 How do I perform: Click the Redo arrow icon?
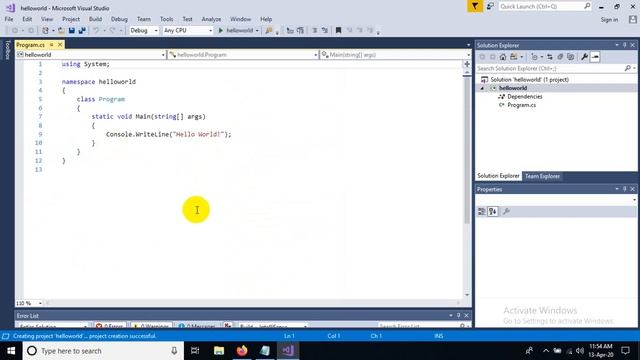(112, 31)
